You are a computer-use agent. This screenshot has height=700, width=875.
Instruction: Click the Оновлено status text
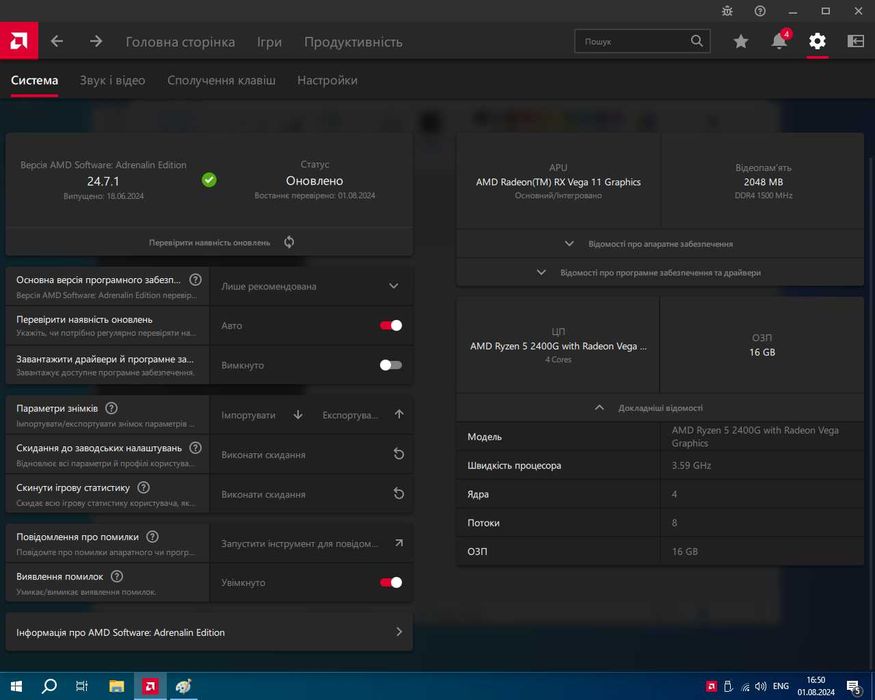click(314, 181)
